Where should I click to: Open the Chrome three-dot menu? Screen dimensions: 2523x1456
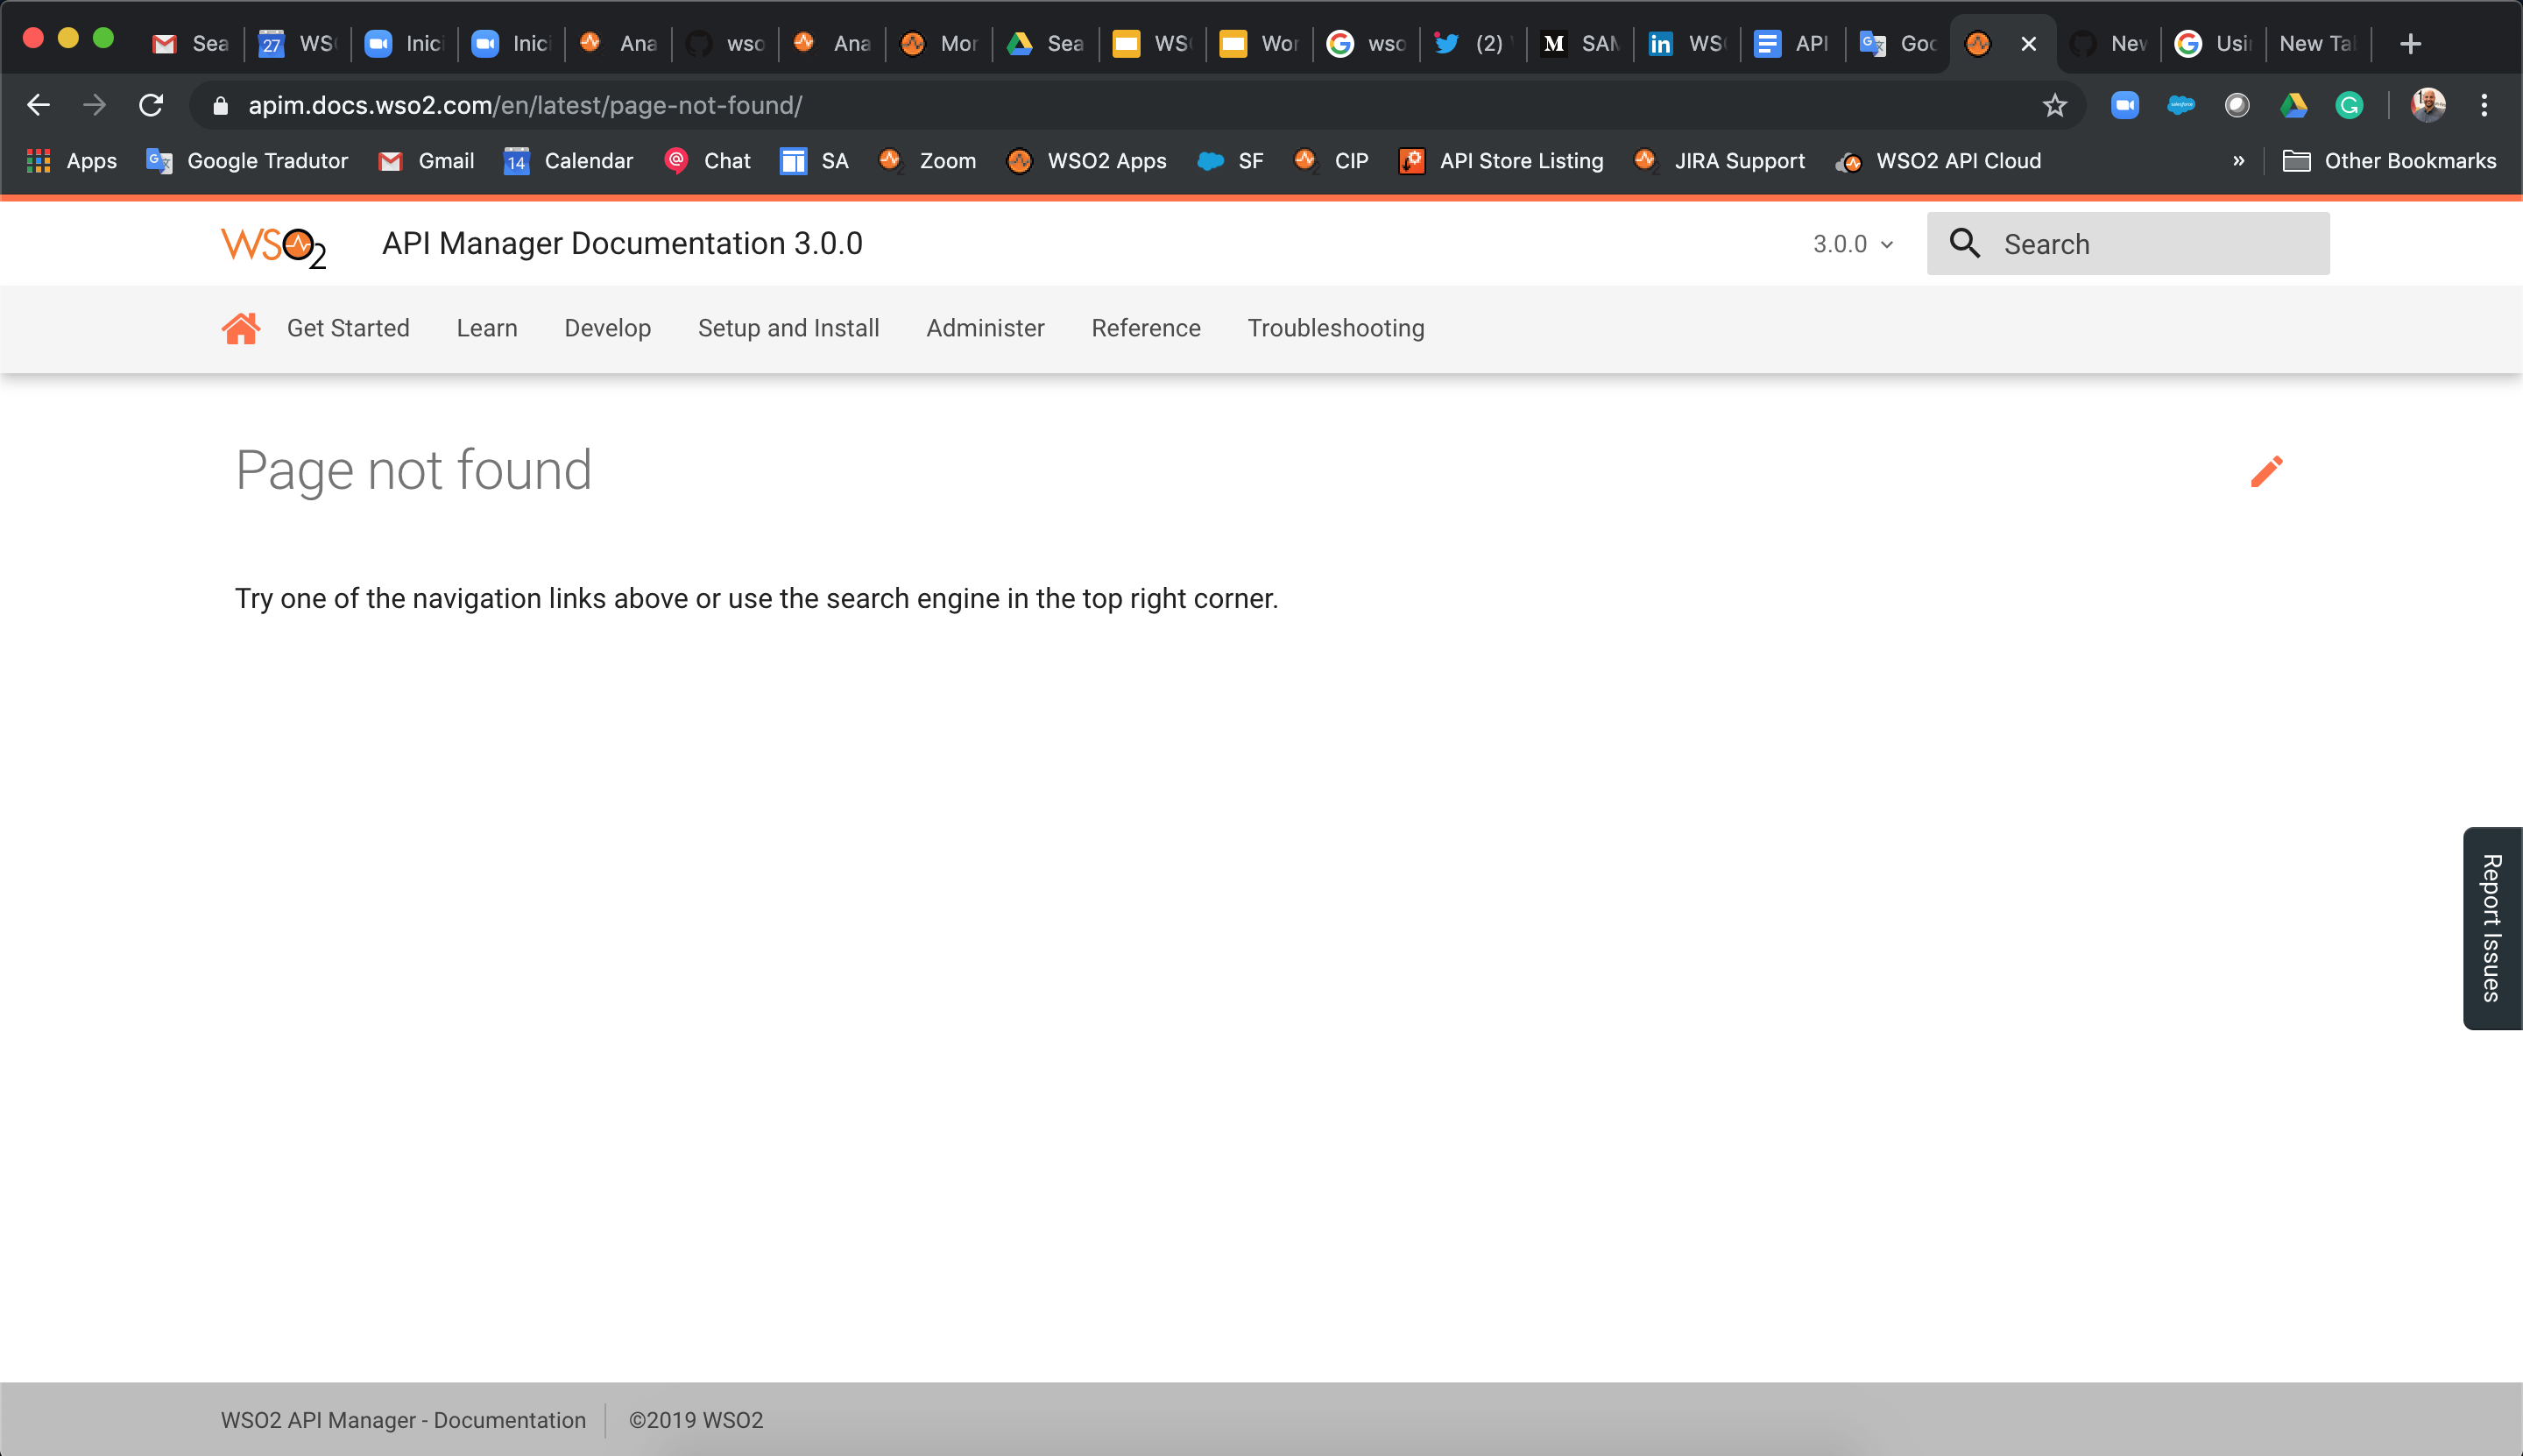coord(2484,105)
